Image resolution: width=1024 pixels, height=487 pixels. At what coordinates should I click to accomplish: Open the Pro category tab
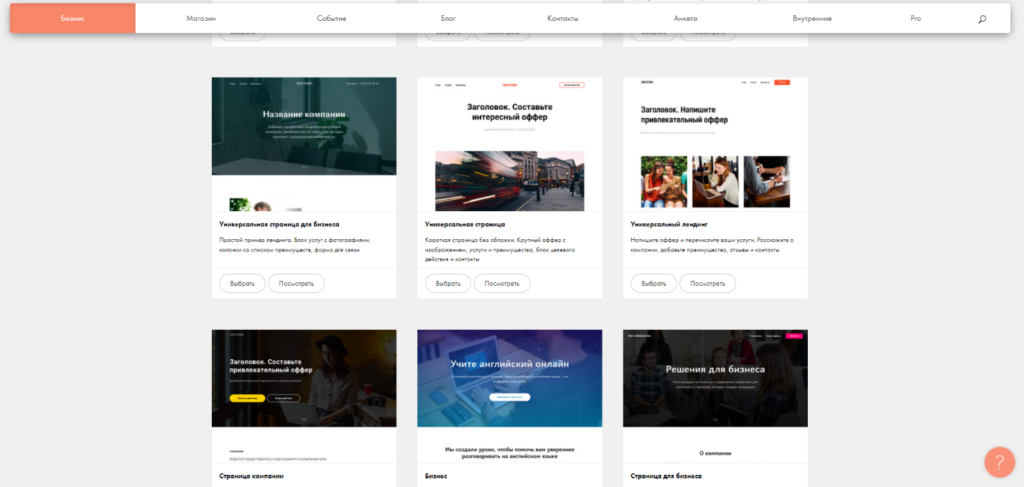pos(916,19)
